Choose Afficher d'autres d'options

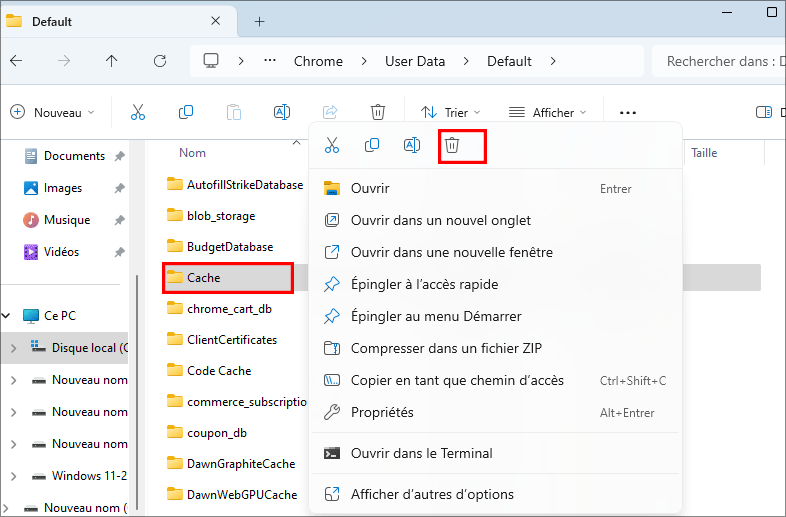[495, 494]
